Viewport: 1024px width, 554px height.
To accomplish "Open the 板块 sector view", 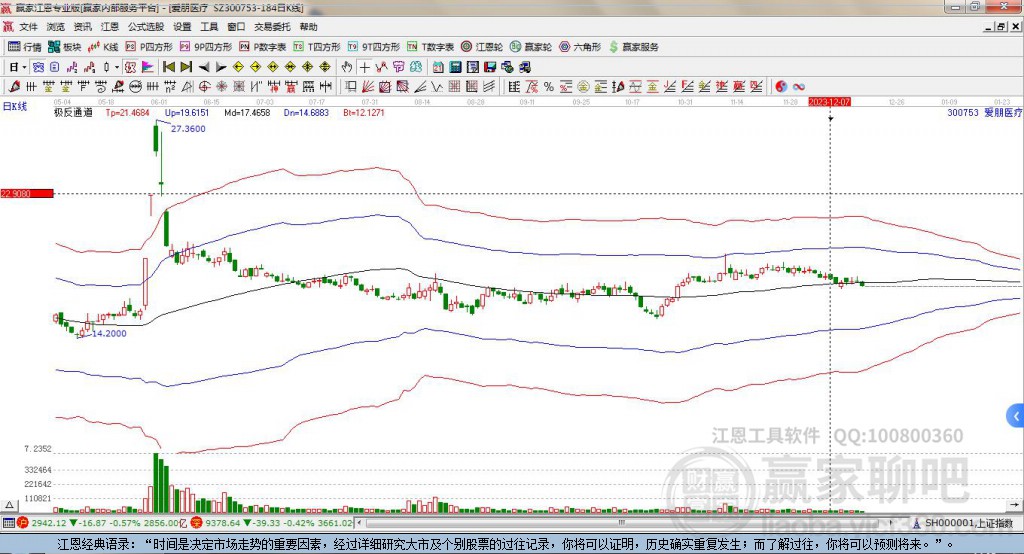I will pyautogui.click(x=64, y=47).
